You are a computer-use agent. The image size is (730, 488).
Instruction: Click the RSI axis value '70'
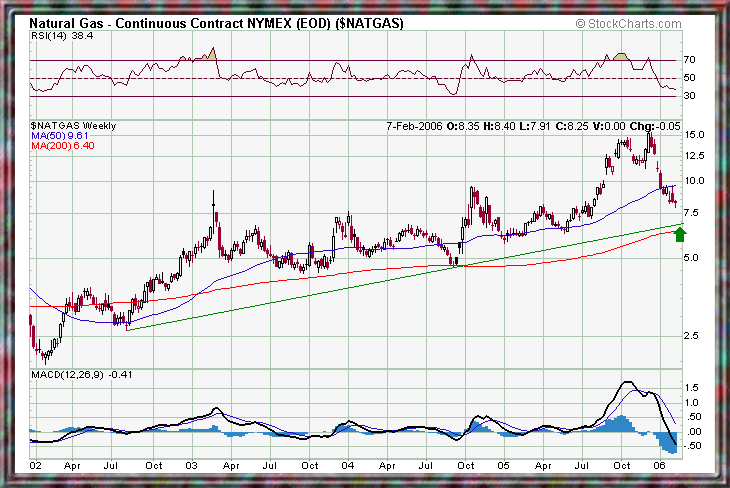[689, 60]
